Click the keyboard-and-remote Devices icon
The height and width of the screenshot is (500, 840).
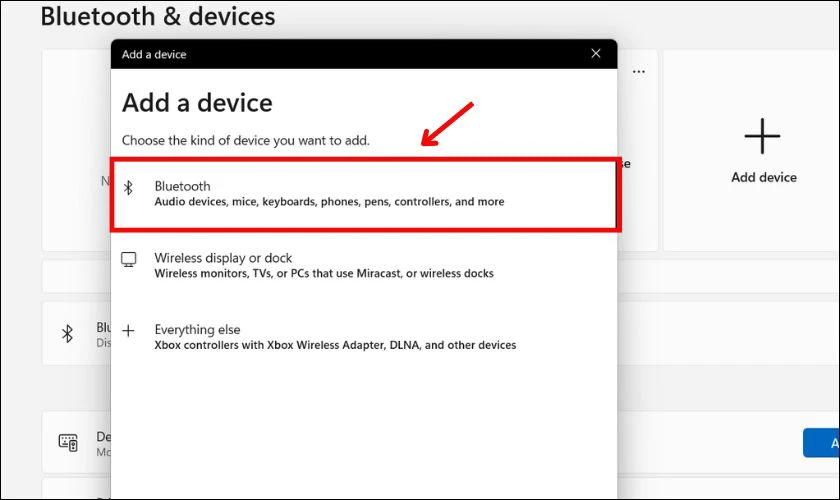(68, 443)
